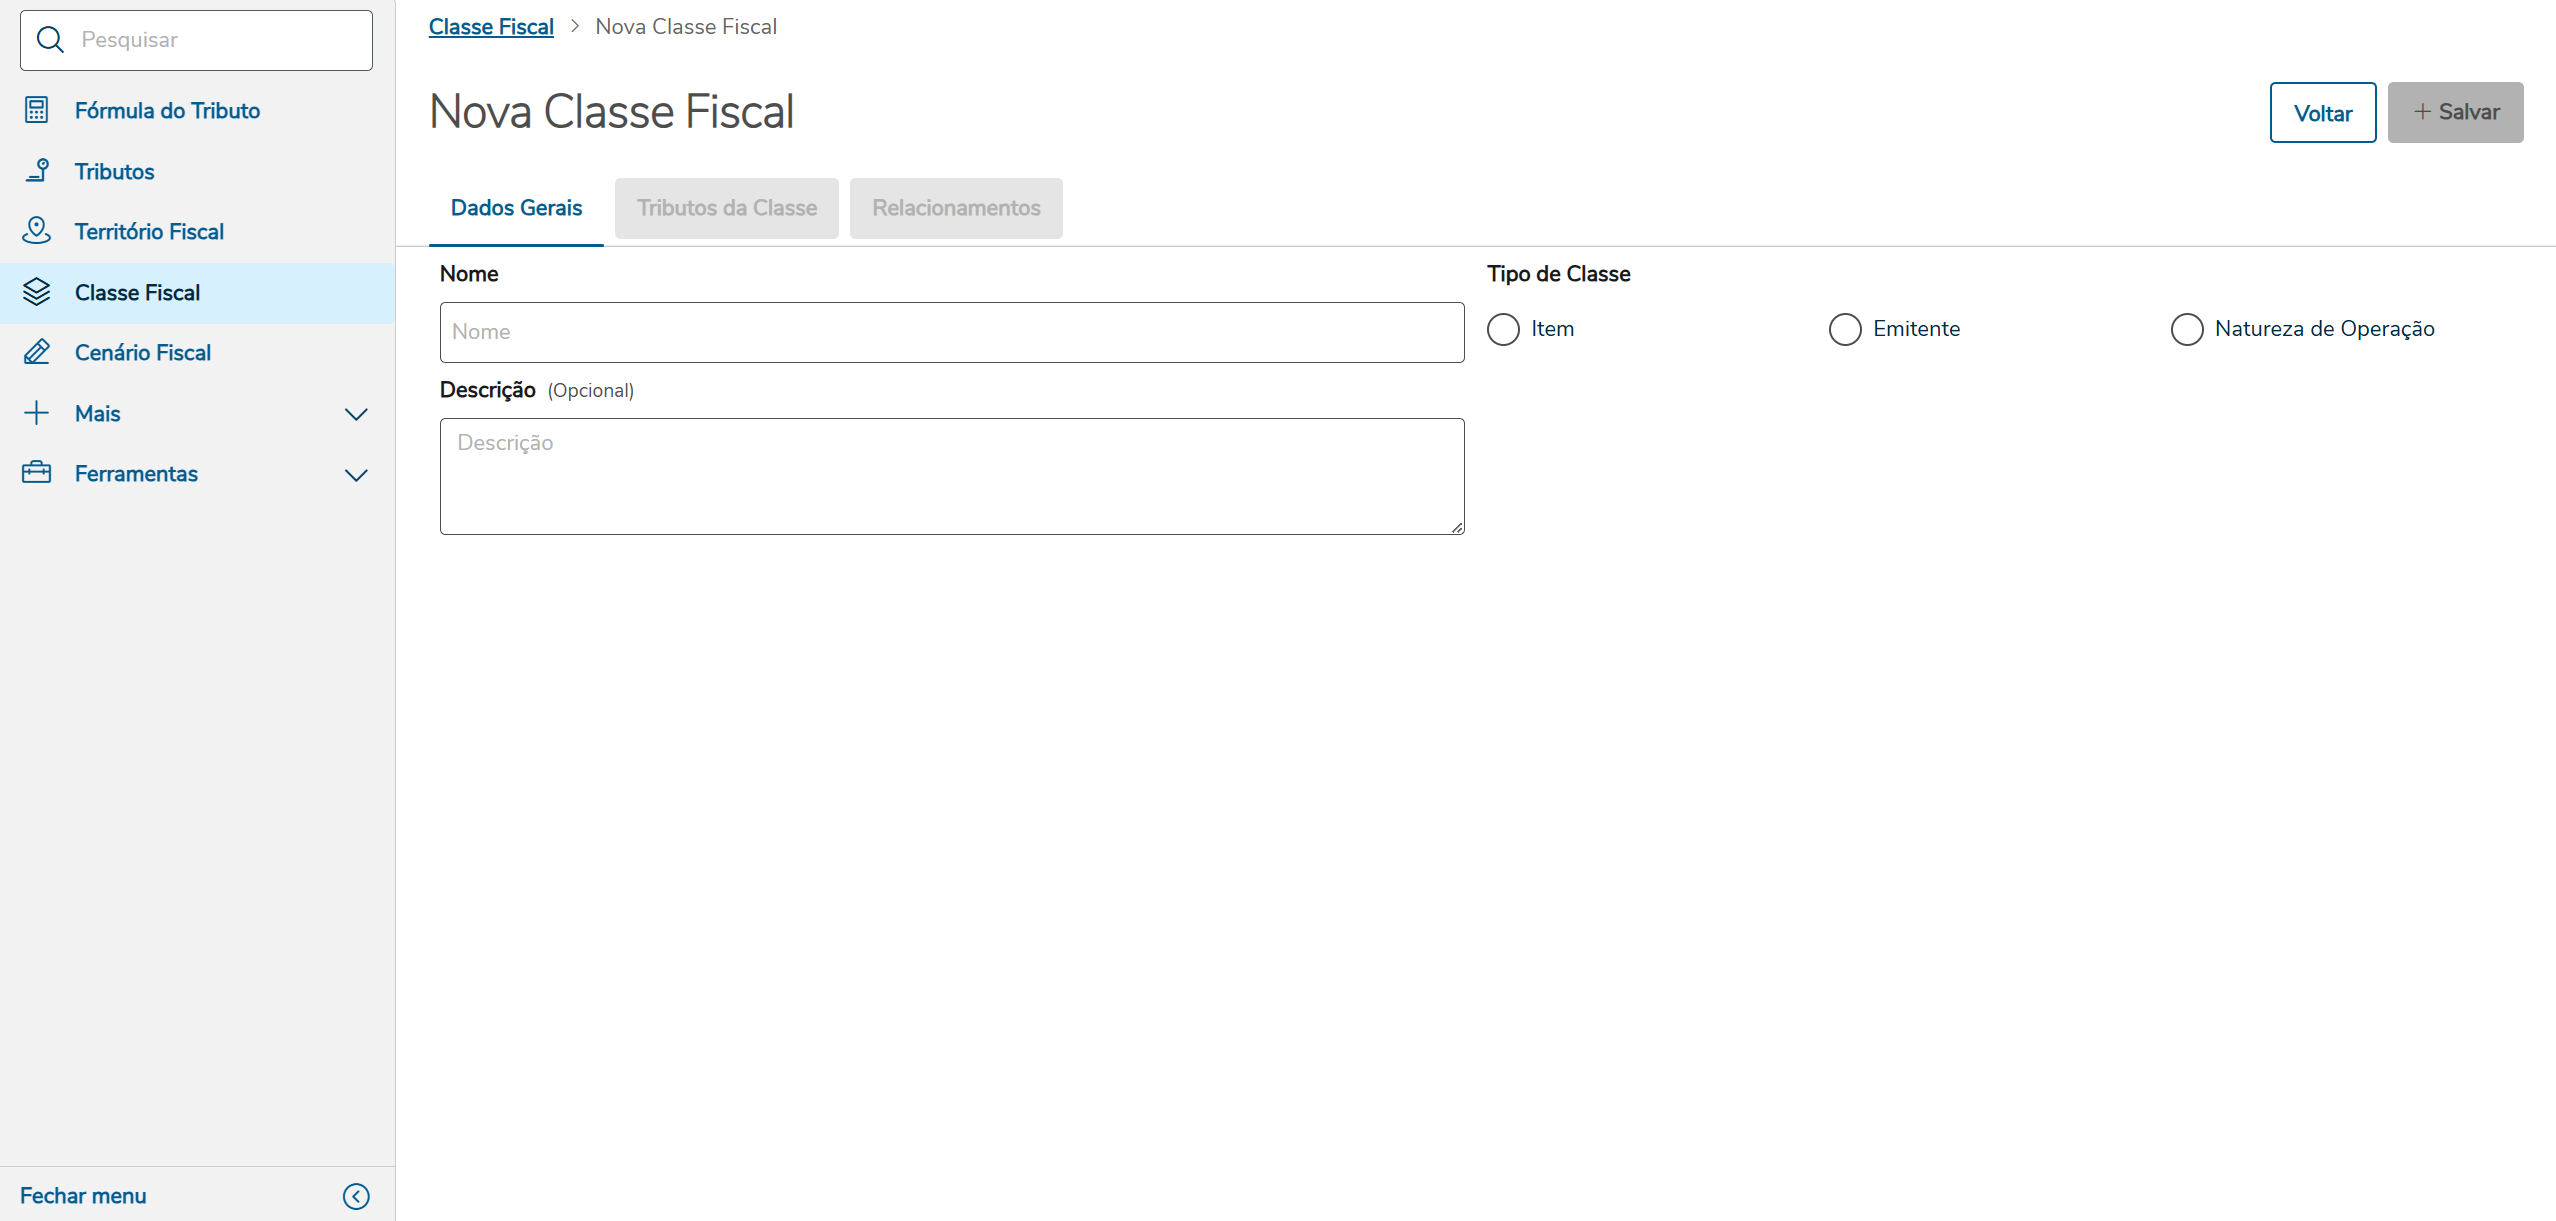
Task: Select Natureza de Operação radio option
Action: coord(2187,329)
